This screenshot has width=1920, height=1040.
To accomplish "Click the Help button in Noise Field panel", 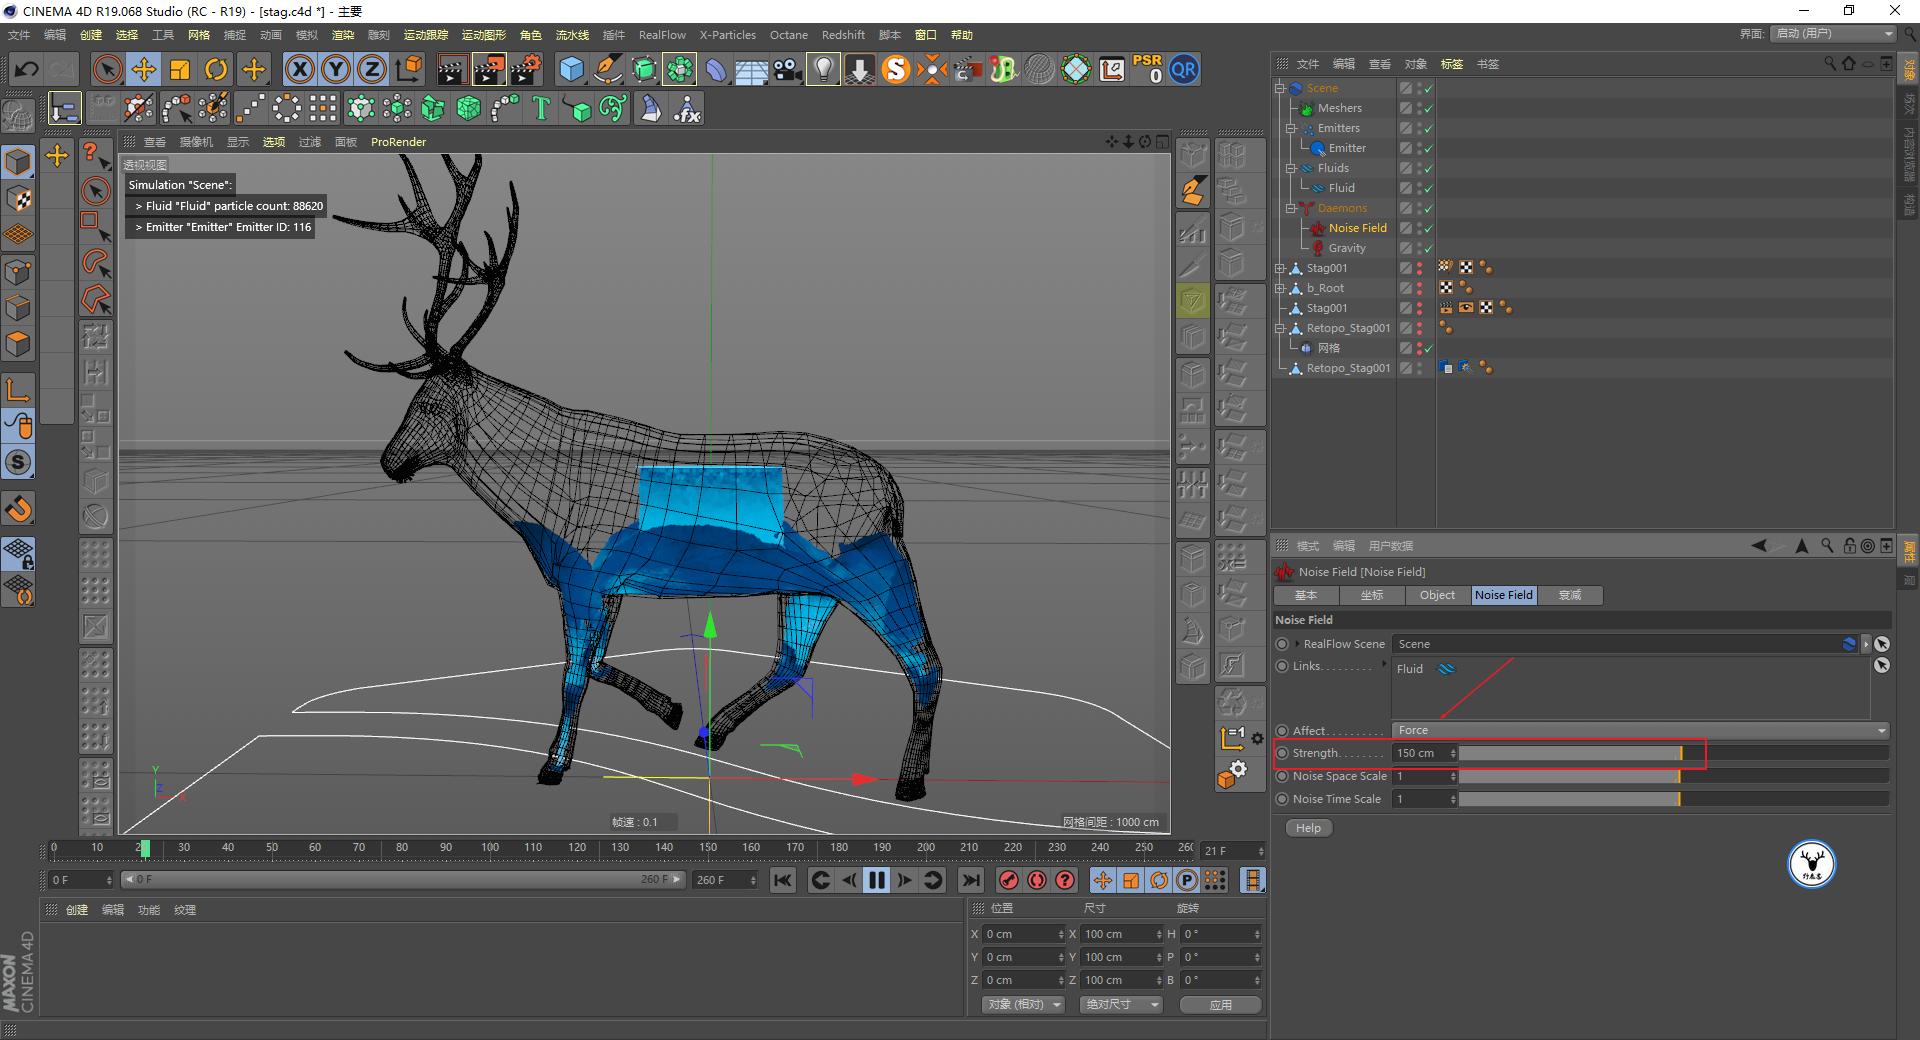I will tap(1308, 828).
